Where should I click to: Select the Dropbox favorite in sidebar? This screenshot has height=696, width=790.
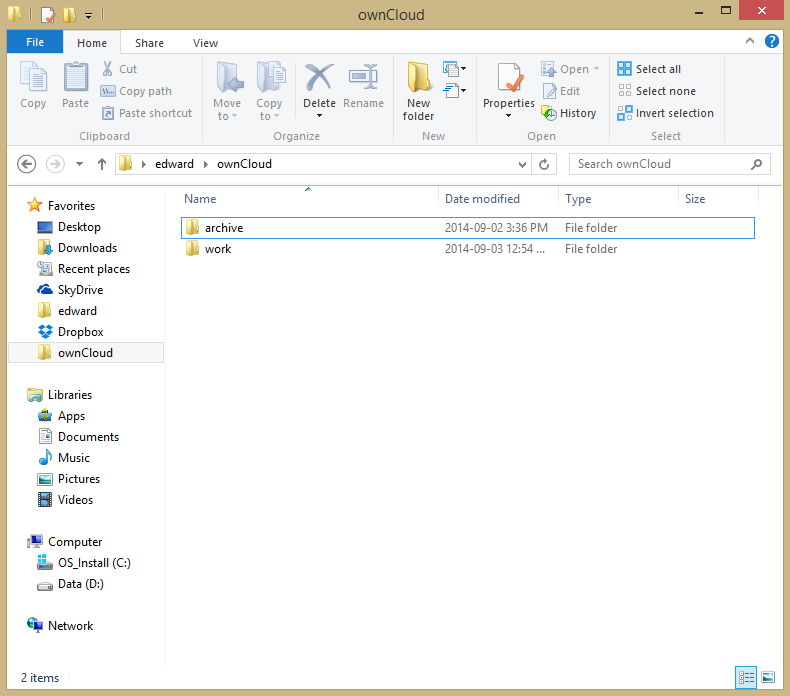(x=80, y=332)
